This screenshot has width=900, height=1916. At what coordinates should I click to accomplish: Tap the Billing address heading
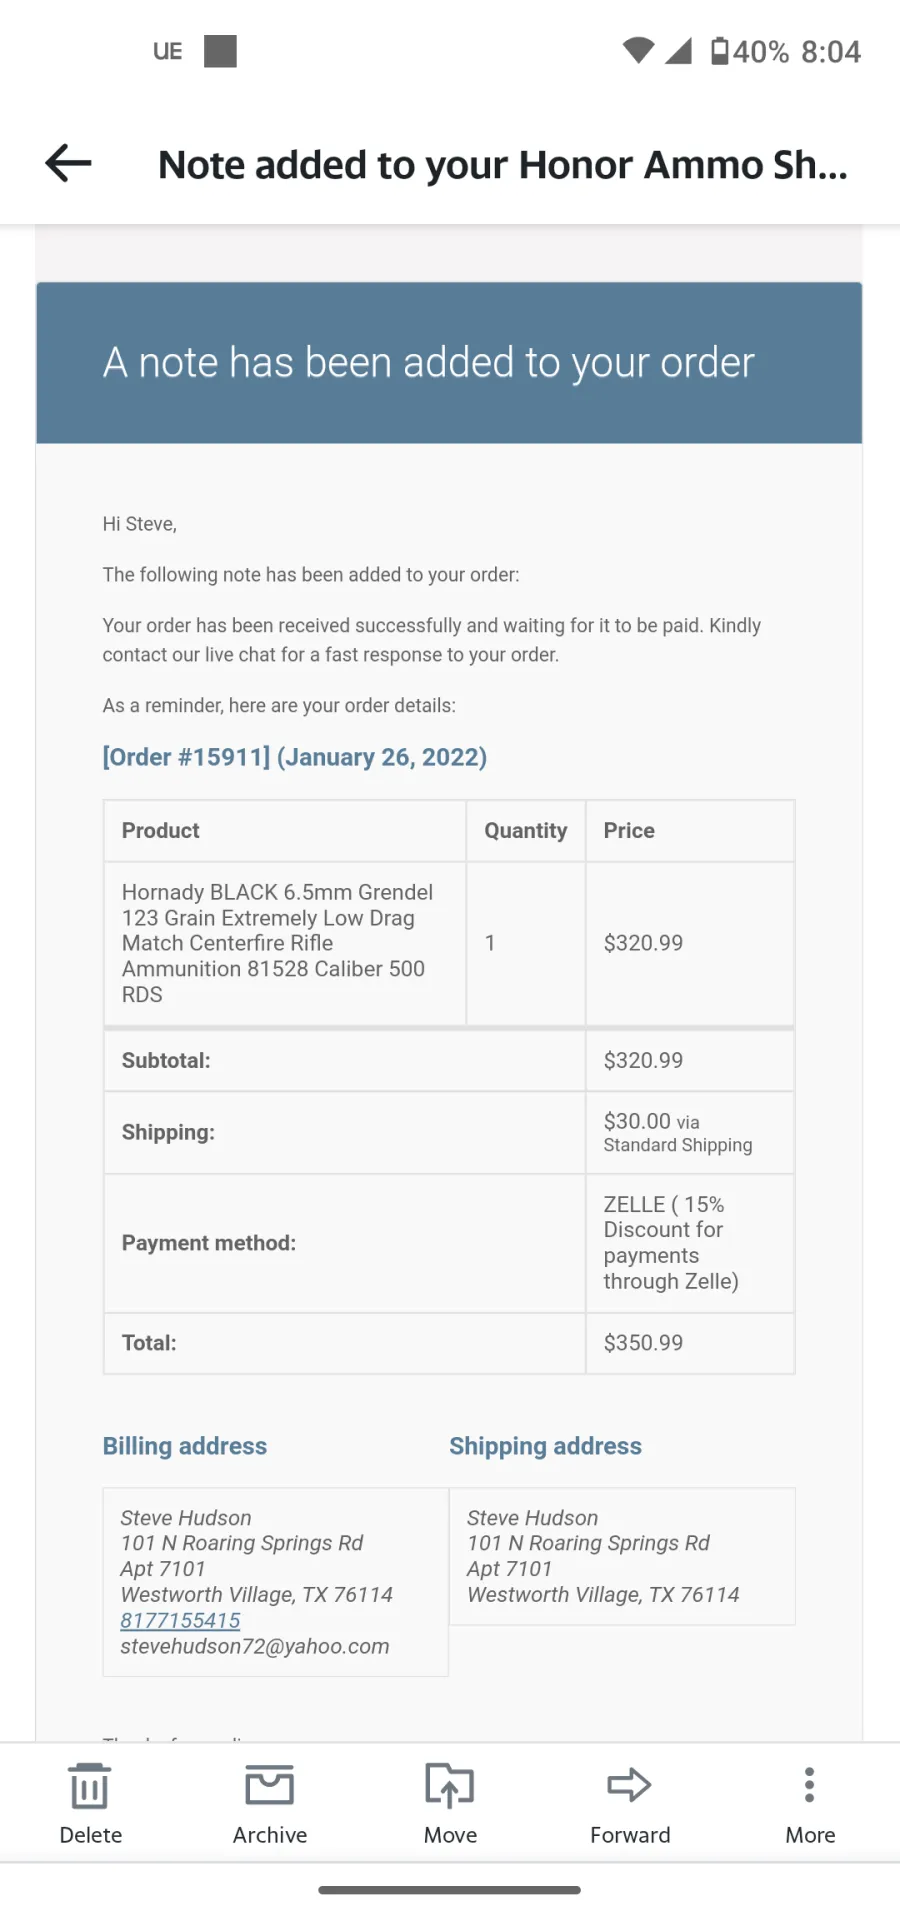tap(185, 1446)
